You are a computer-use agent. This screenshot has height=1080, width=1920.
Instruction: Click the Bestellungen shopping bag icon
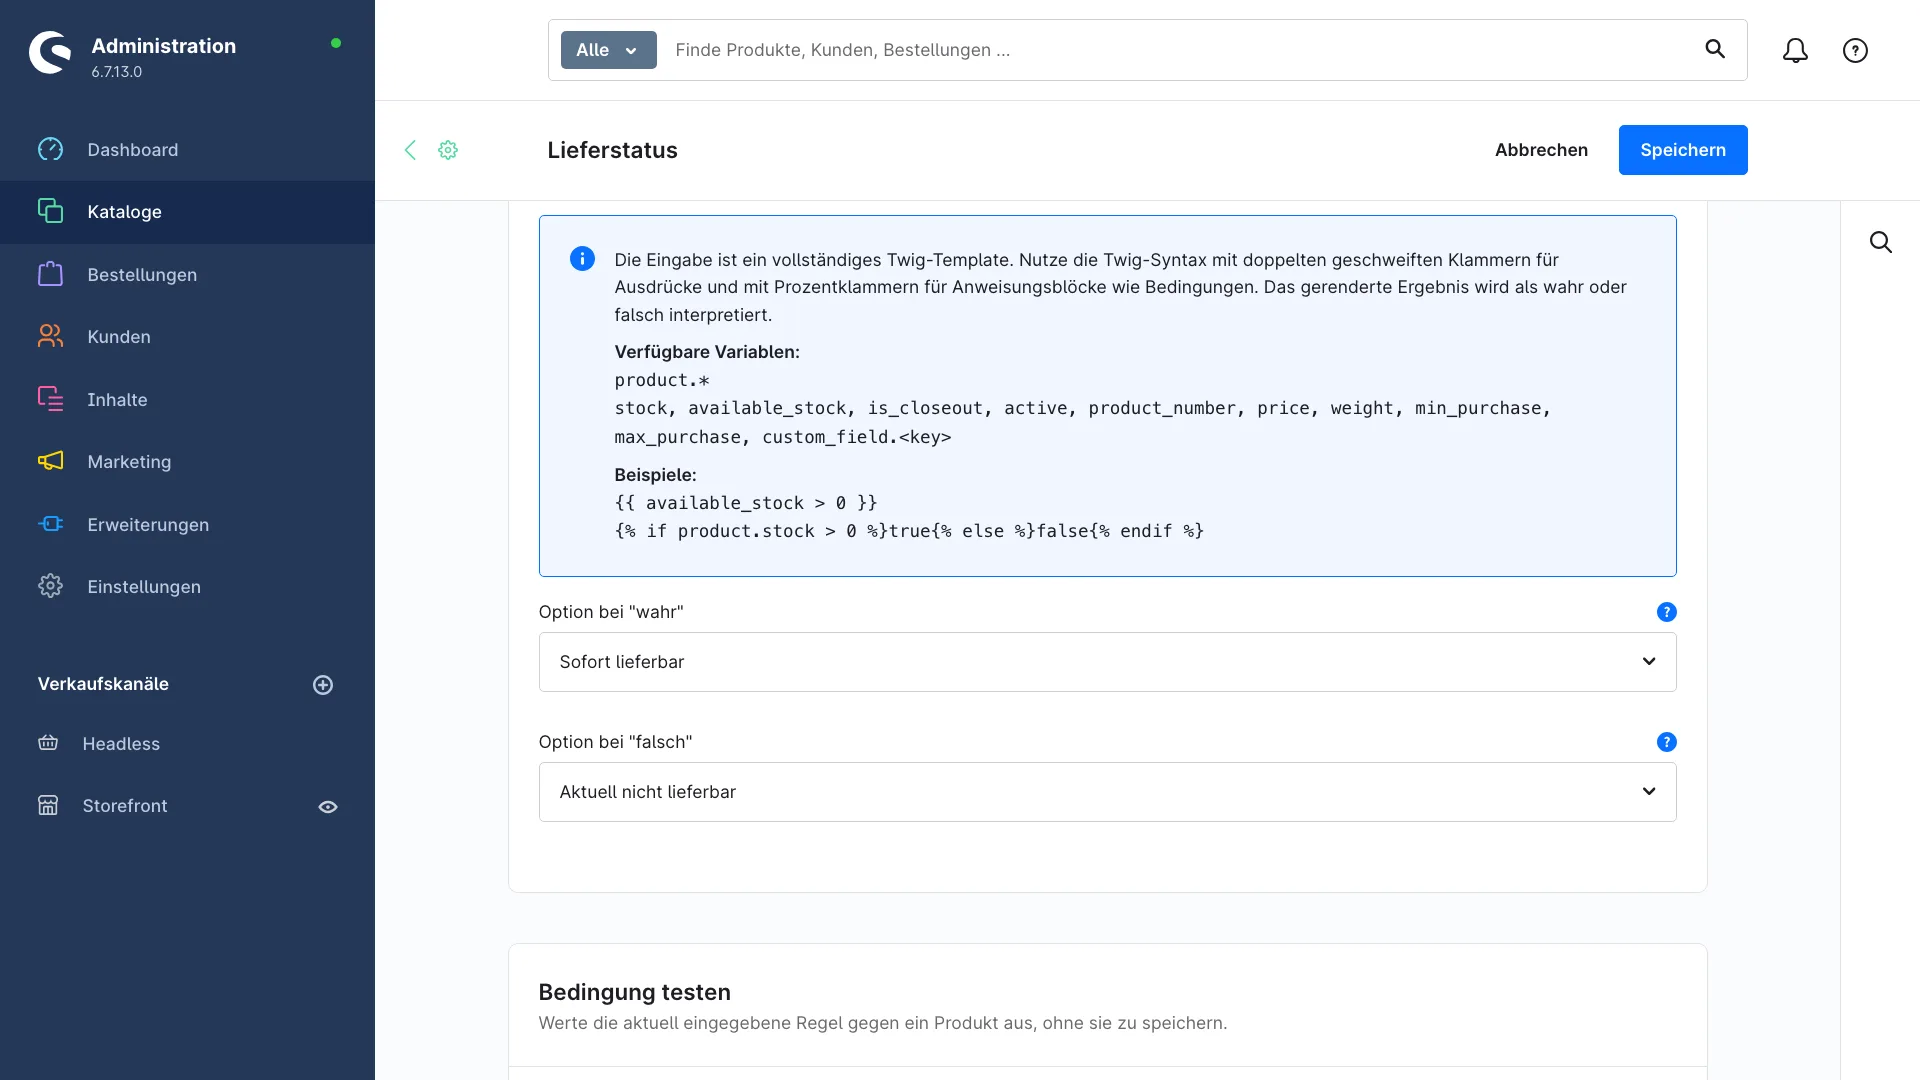point(50,274)
